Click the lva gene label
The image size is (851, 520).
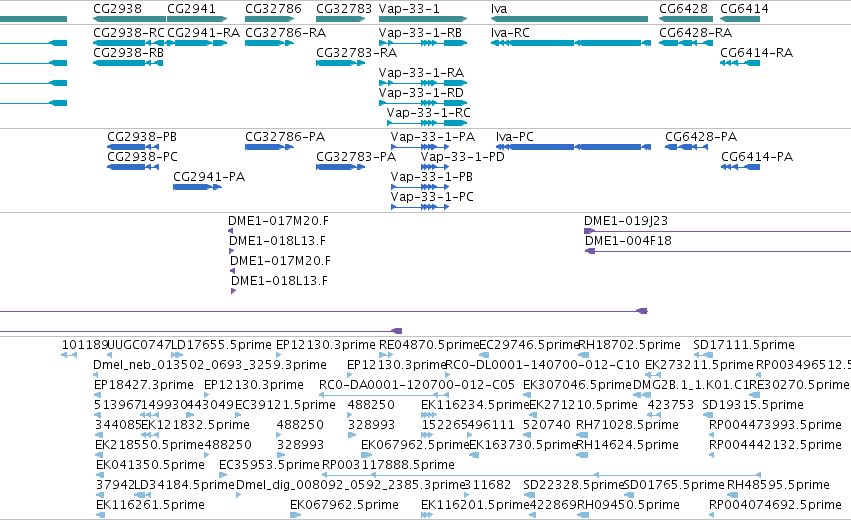pos(499,9)
